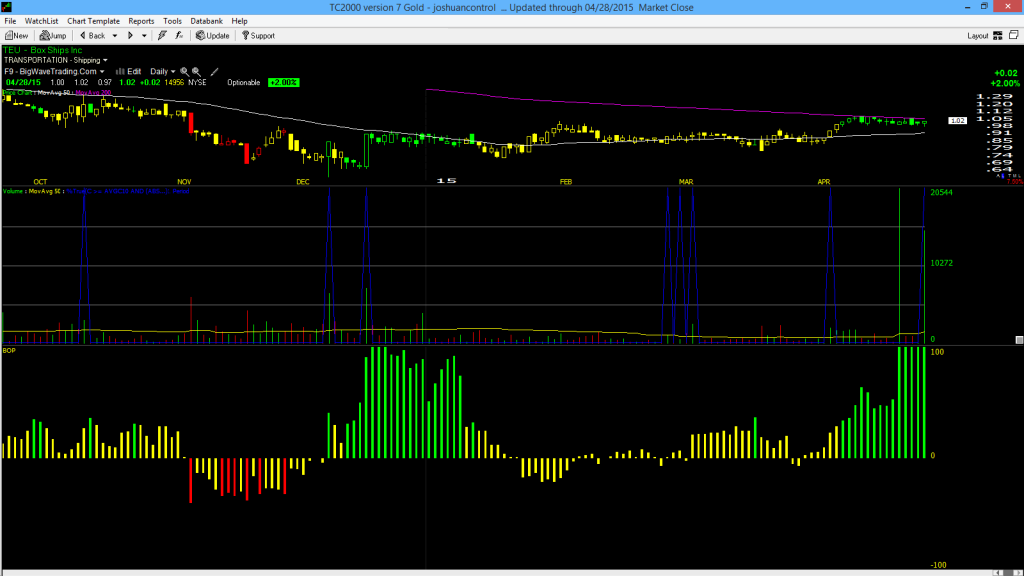Click the Edit chart button
The width and height of the screenshot is (1024, 576).
(x=129, y=72)
